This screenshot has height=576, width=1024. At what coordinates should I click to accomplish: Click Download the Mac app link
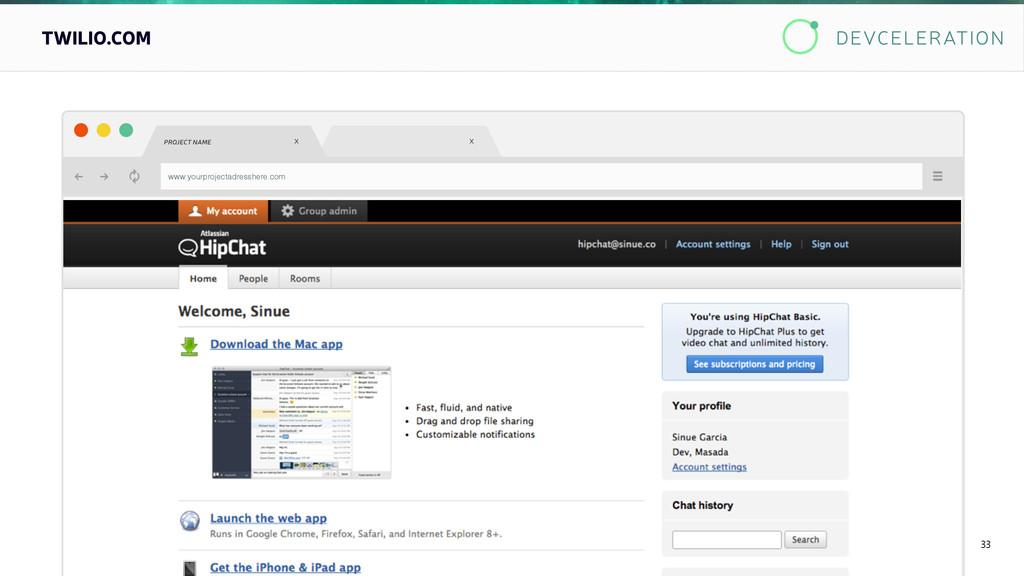(x=276, y=344)
